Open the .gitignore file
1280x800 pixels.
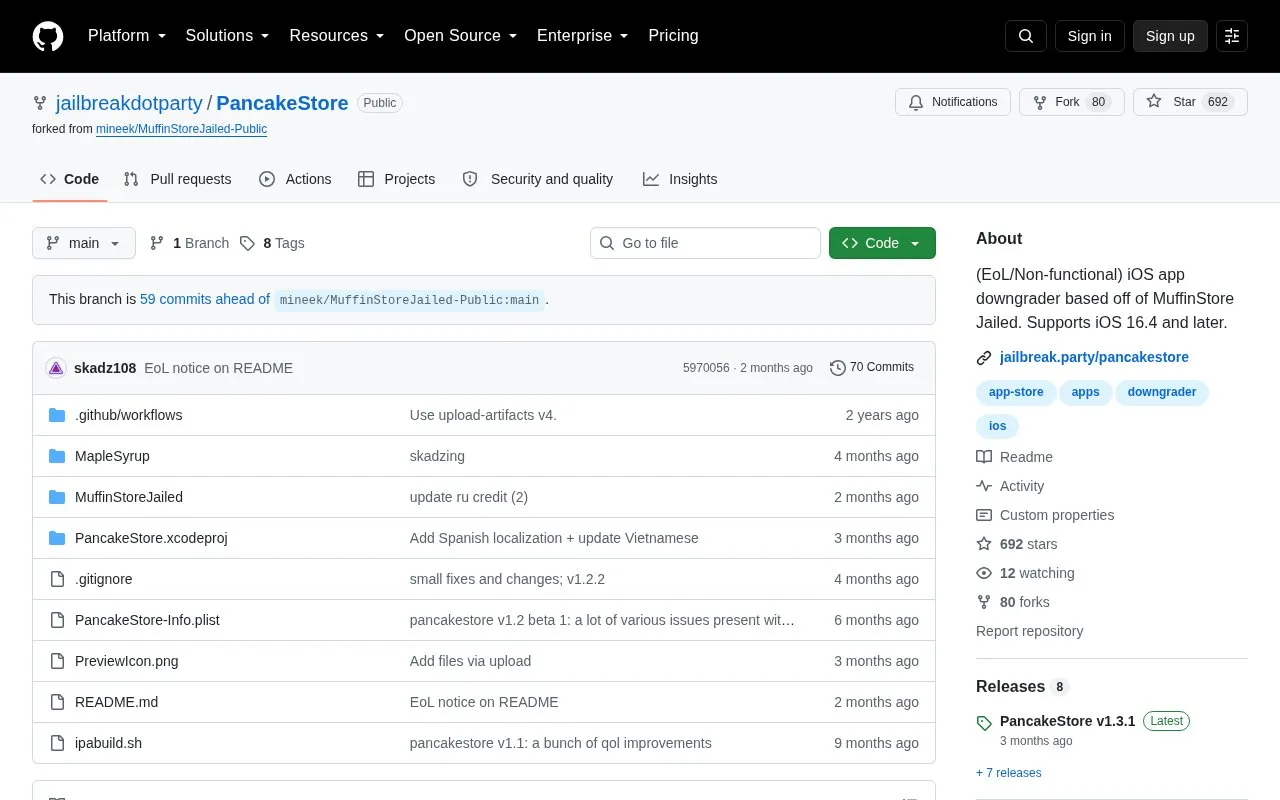coord(104,579)
